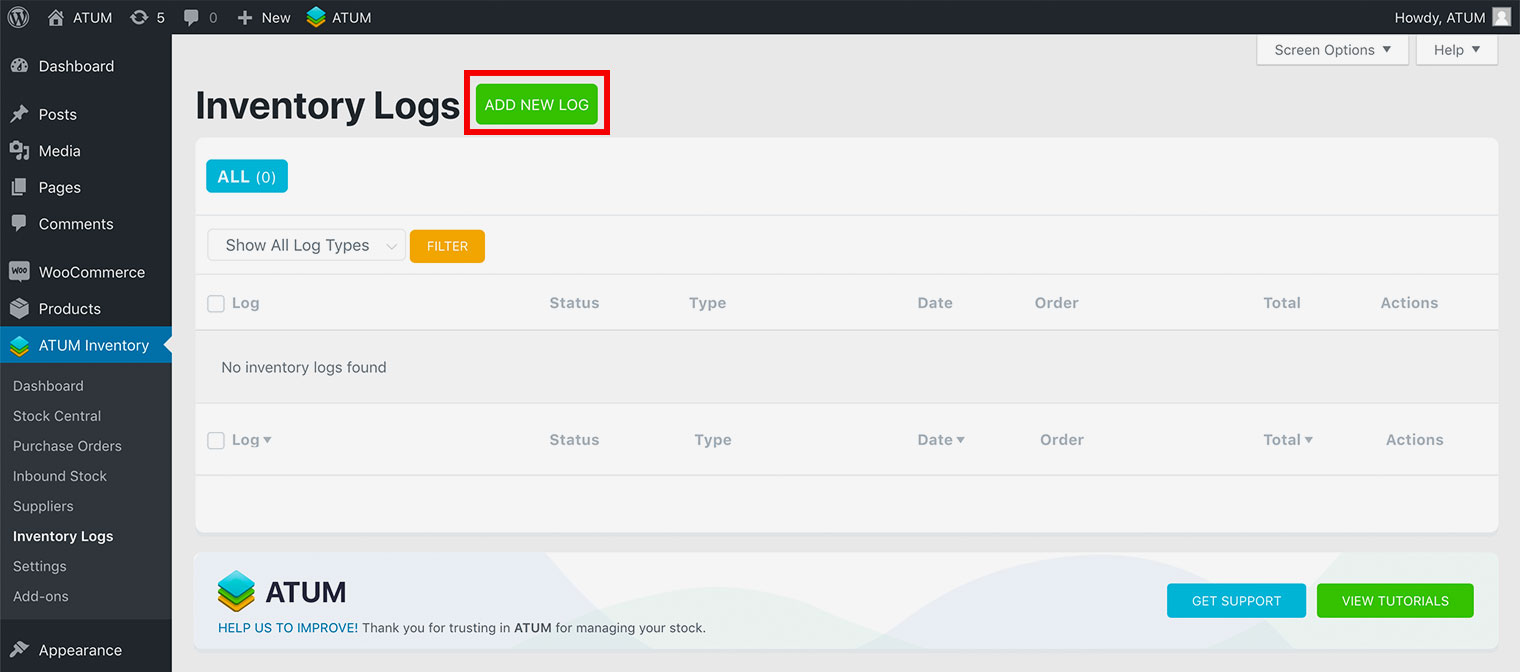
Task: Click the New label in admin bar
Action: point(276,18)
